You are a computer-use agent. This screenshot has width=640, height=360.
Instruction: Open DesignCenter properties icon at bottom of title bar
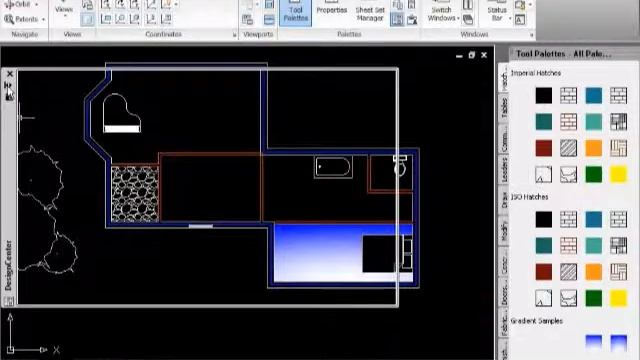tap(9, 301)
